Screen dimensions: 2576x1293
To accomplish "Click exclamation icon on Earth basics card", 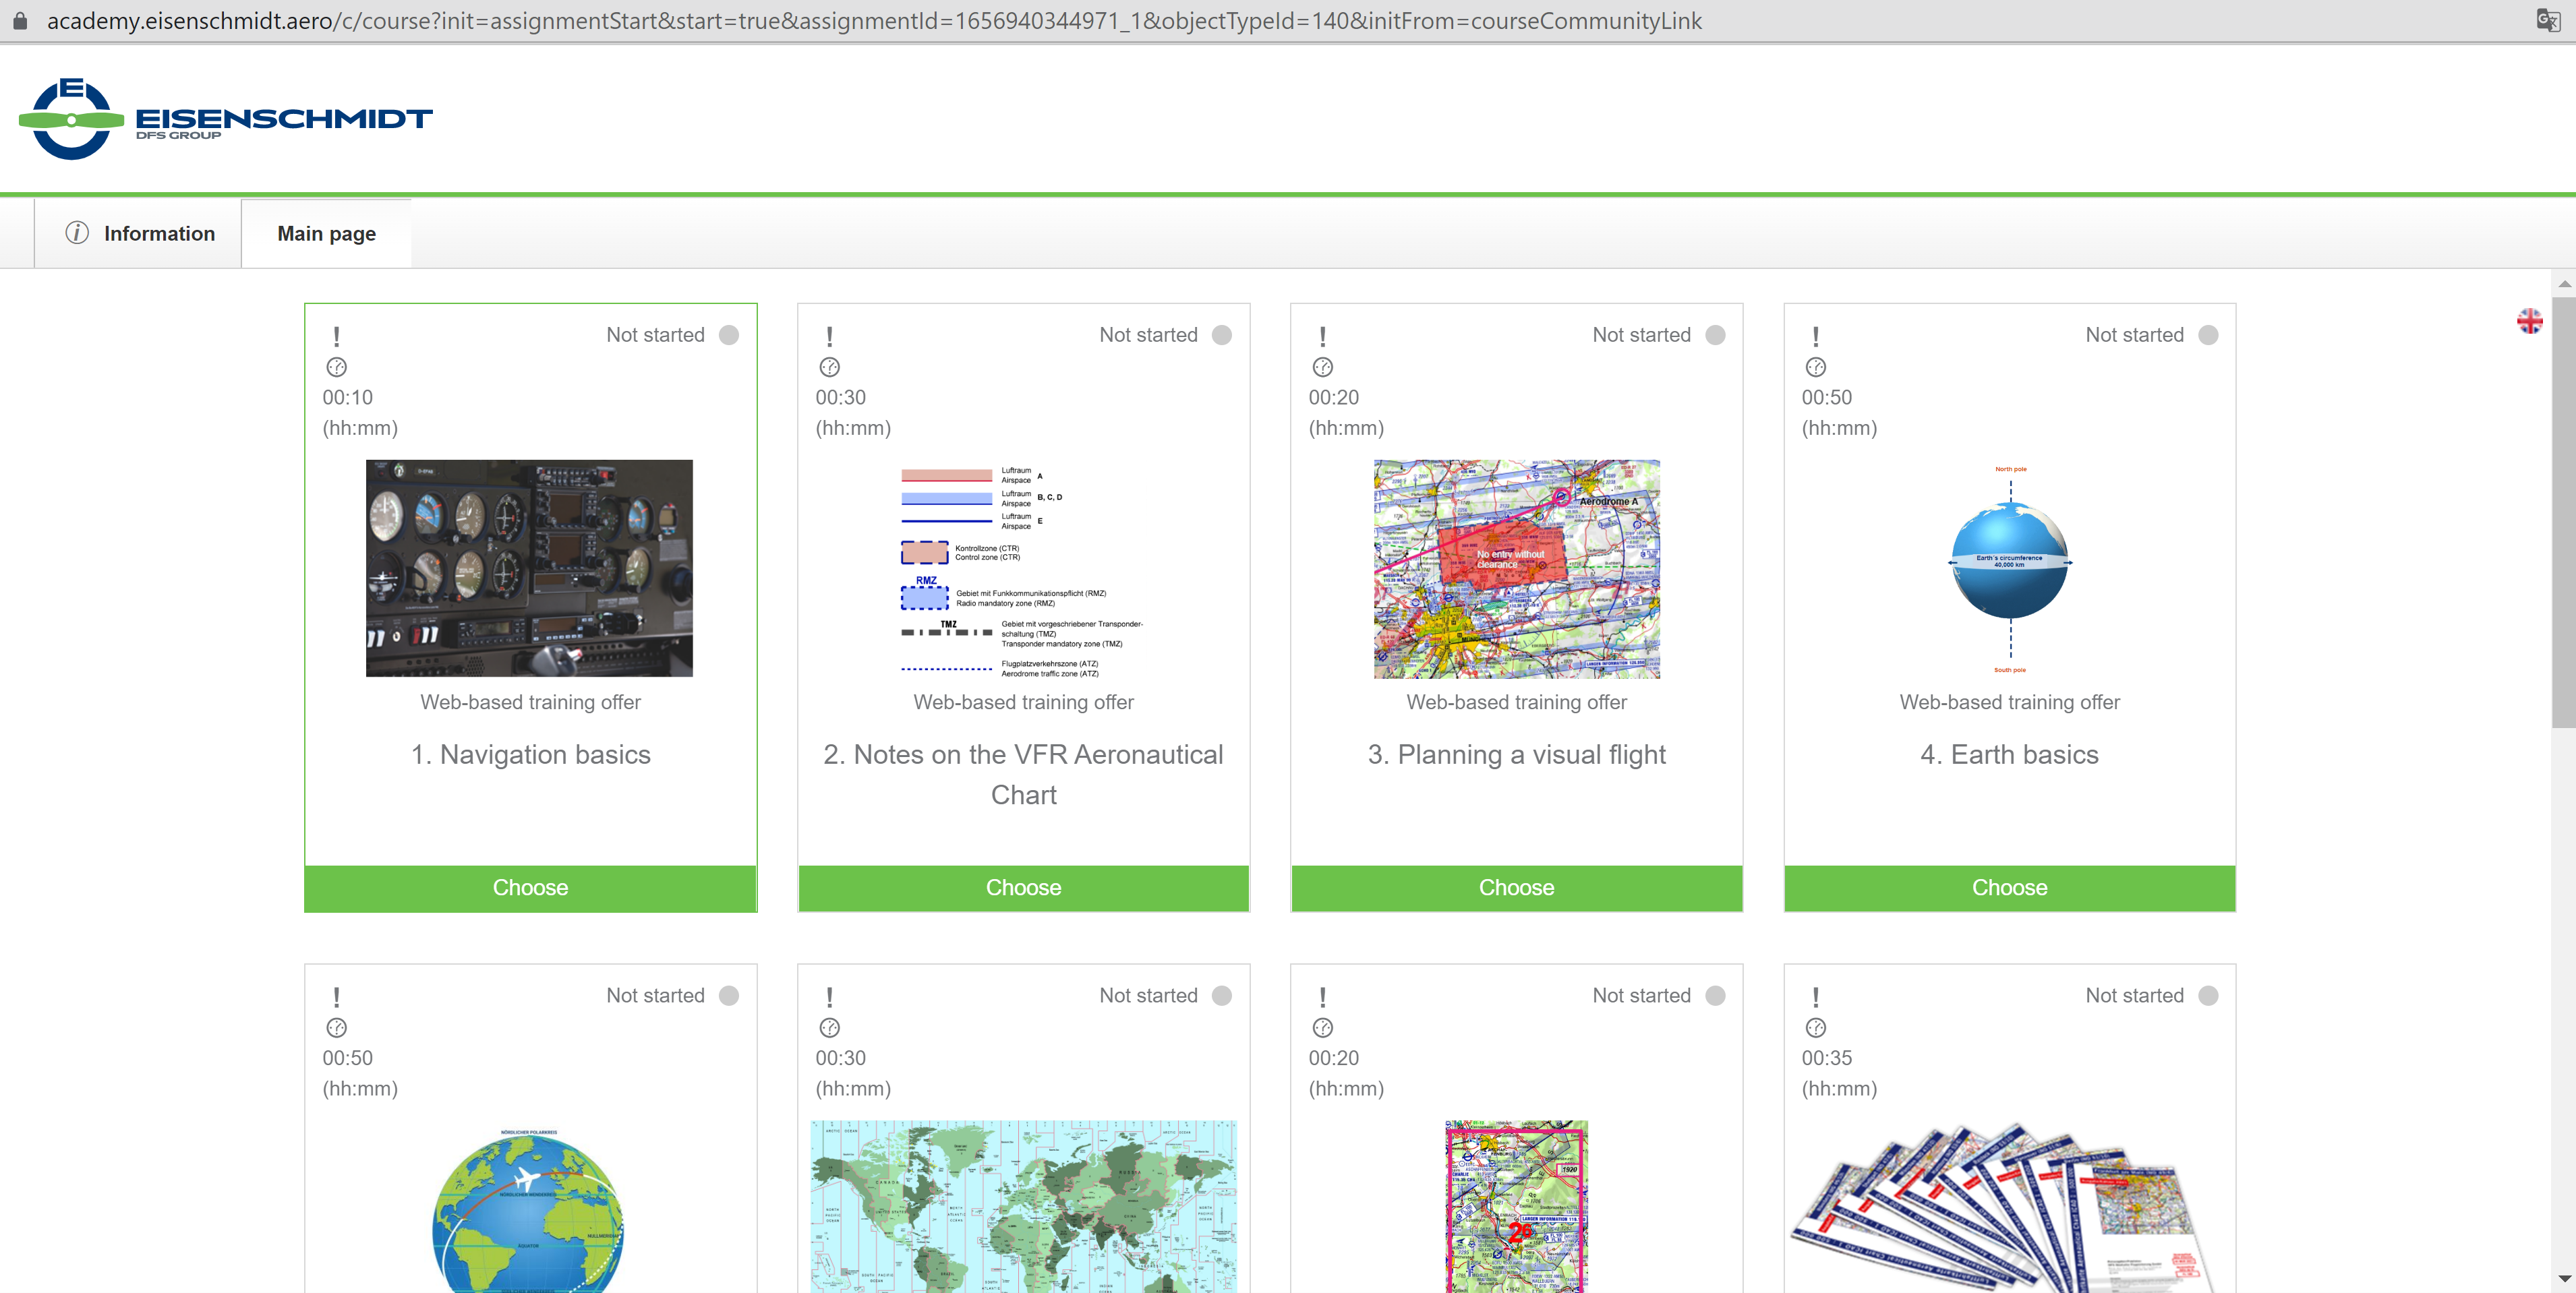I will [x=1816, y=336].
